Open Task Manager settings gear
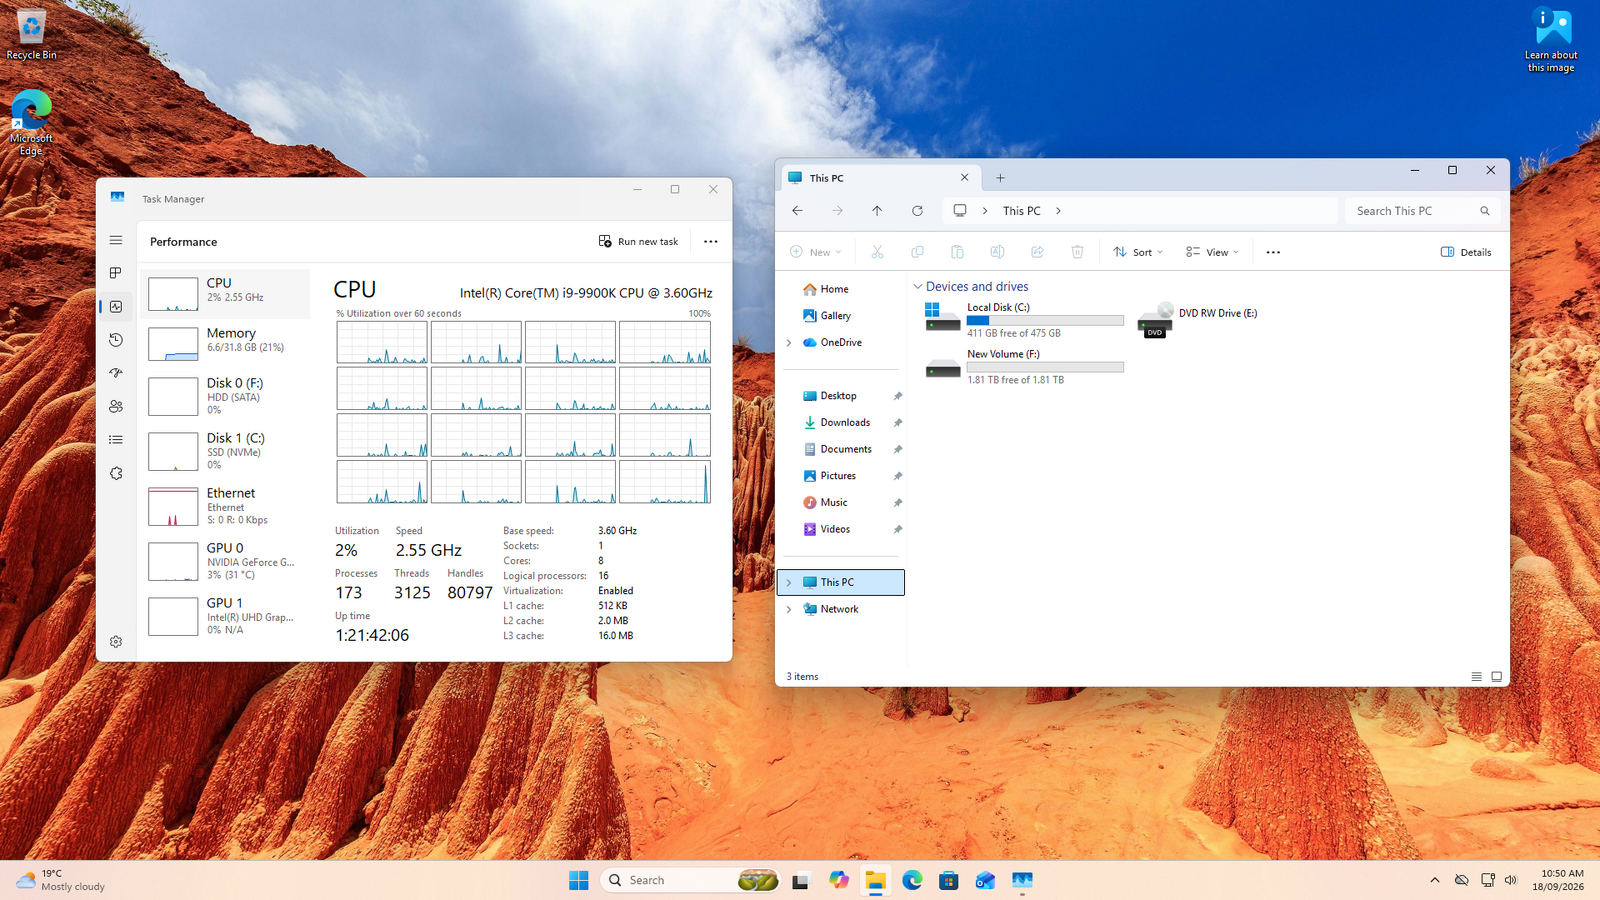This screenshot has height=900, width=1600. coord(116,642)
